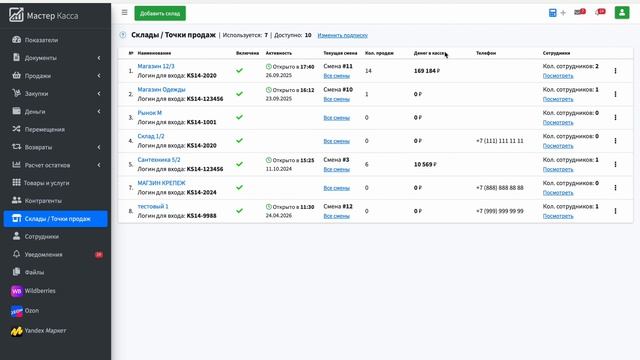Click the Добавить склад button
The width and height of the screenshot is (640, 360).
click(x=160, y=13)
